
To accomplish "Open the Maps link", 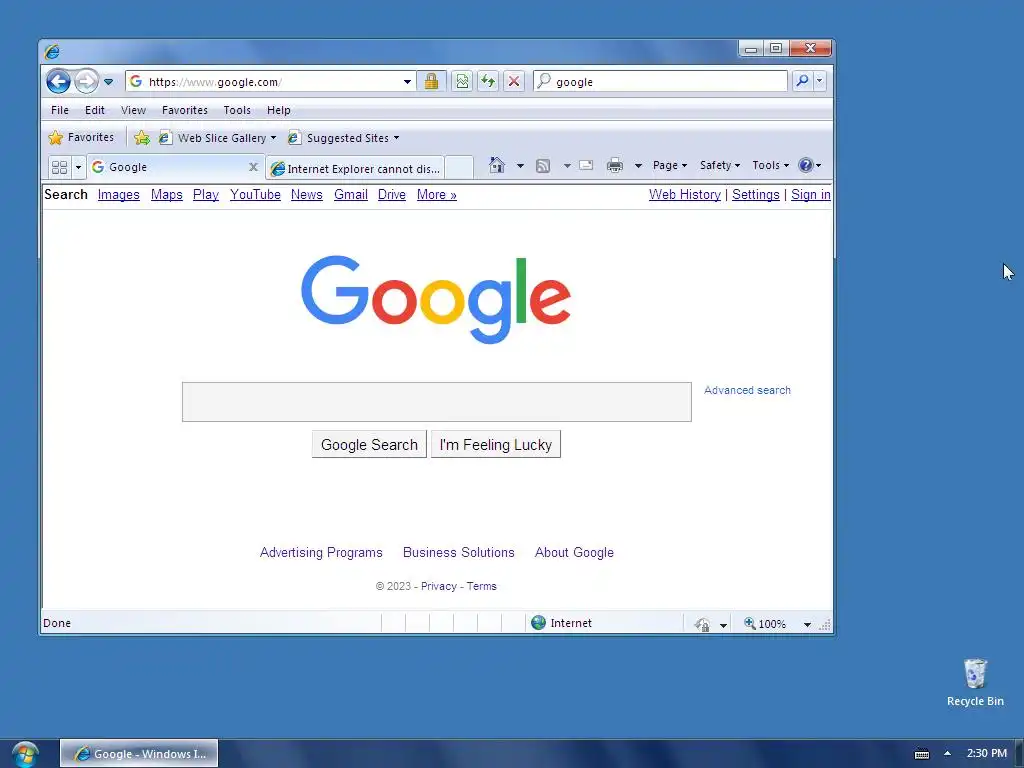I will point(167,195).
